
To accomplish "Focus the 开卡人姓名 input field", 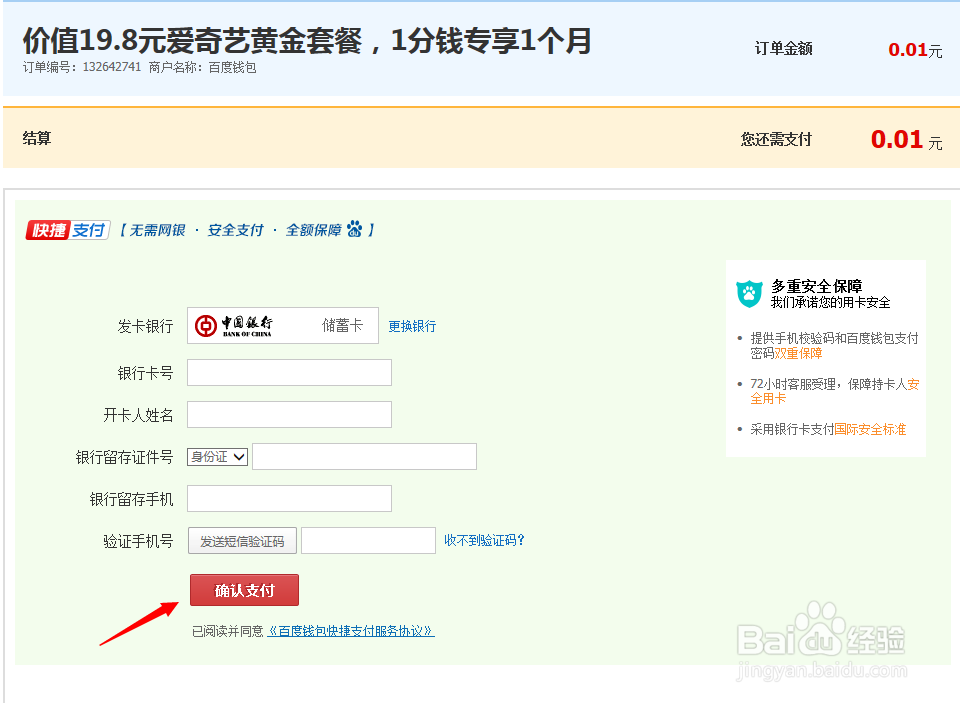I will tap(289, 415).
